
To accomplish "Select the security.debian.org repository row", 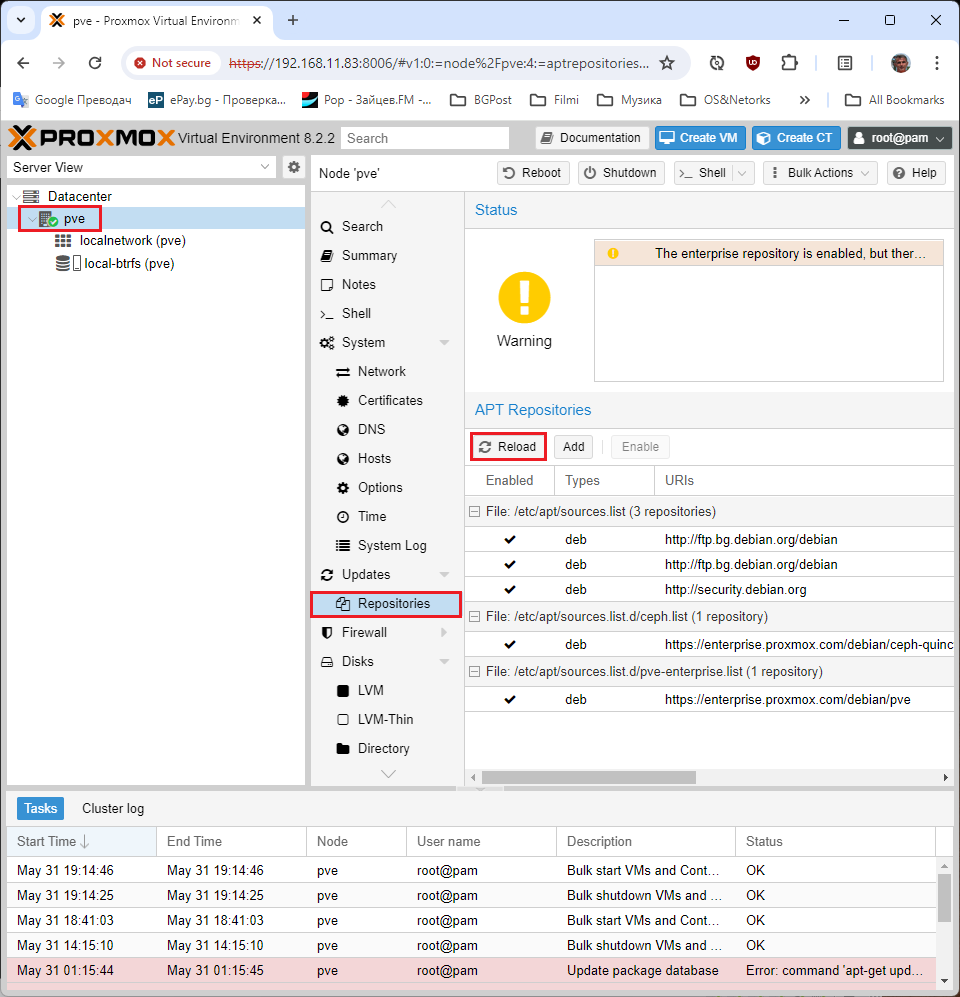I will pyautogui.click(x=709, y=590).
